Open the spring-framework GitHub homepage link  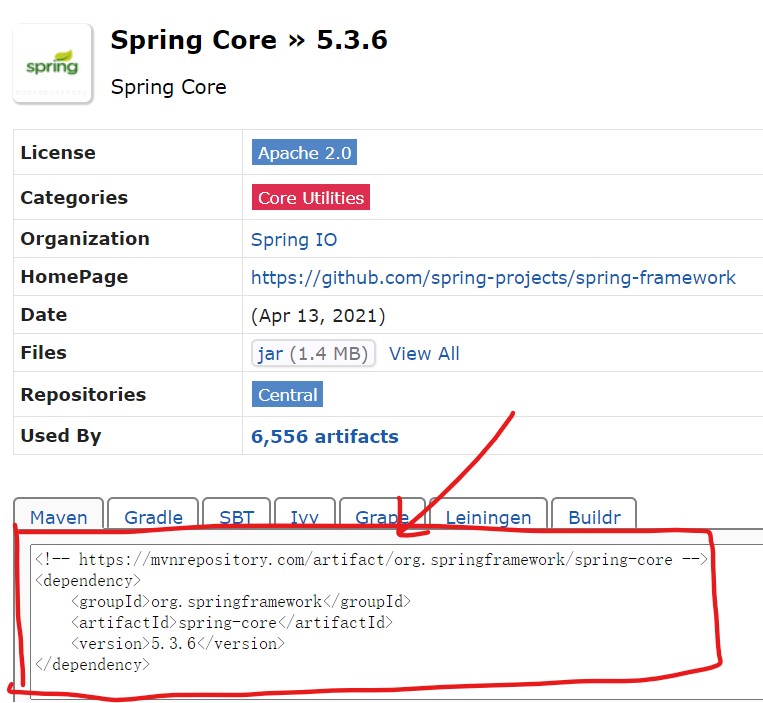(x=493, y=277)
